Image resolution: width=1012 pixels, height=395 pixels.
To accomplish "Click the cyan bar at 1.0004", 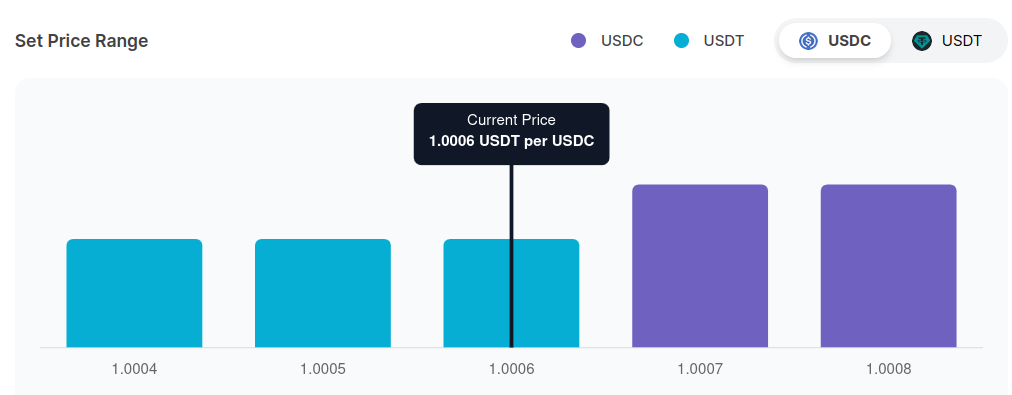I will click(x=134, y=293).
